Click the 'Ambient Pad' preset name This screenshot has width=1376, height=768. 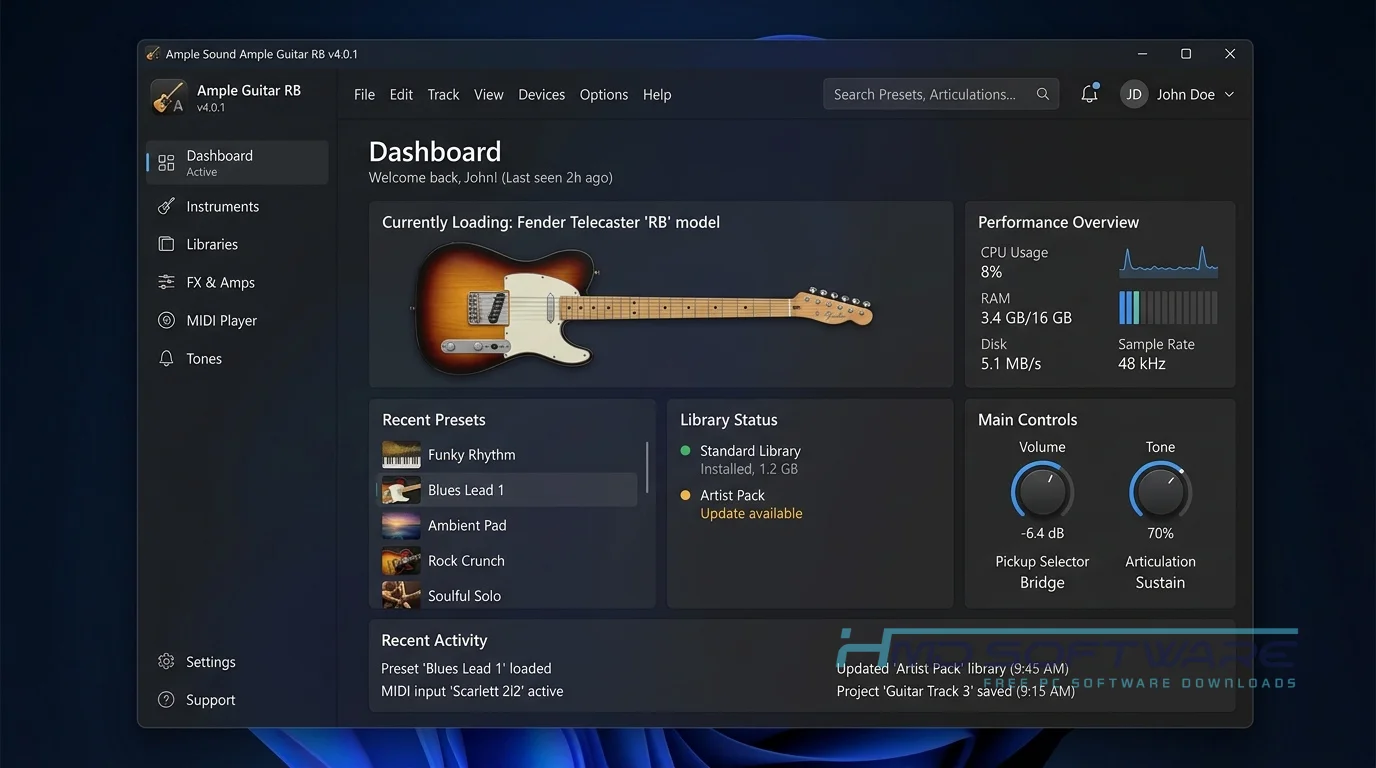click(x=467, y=525)
